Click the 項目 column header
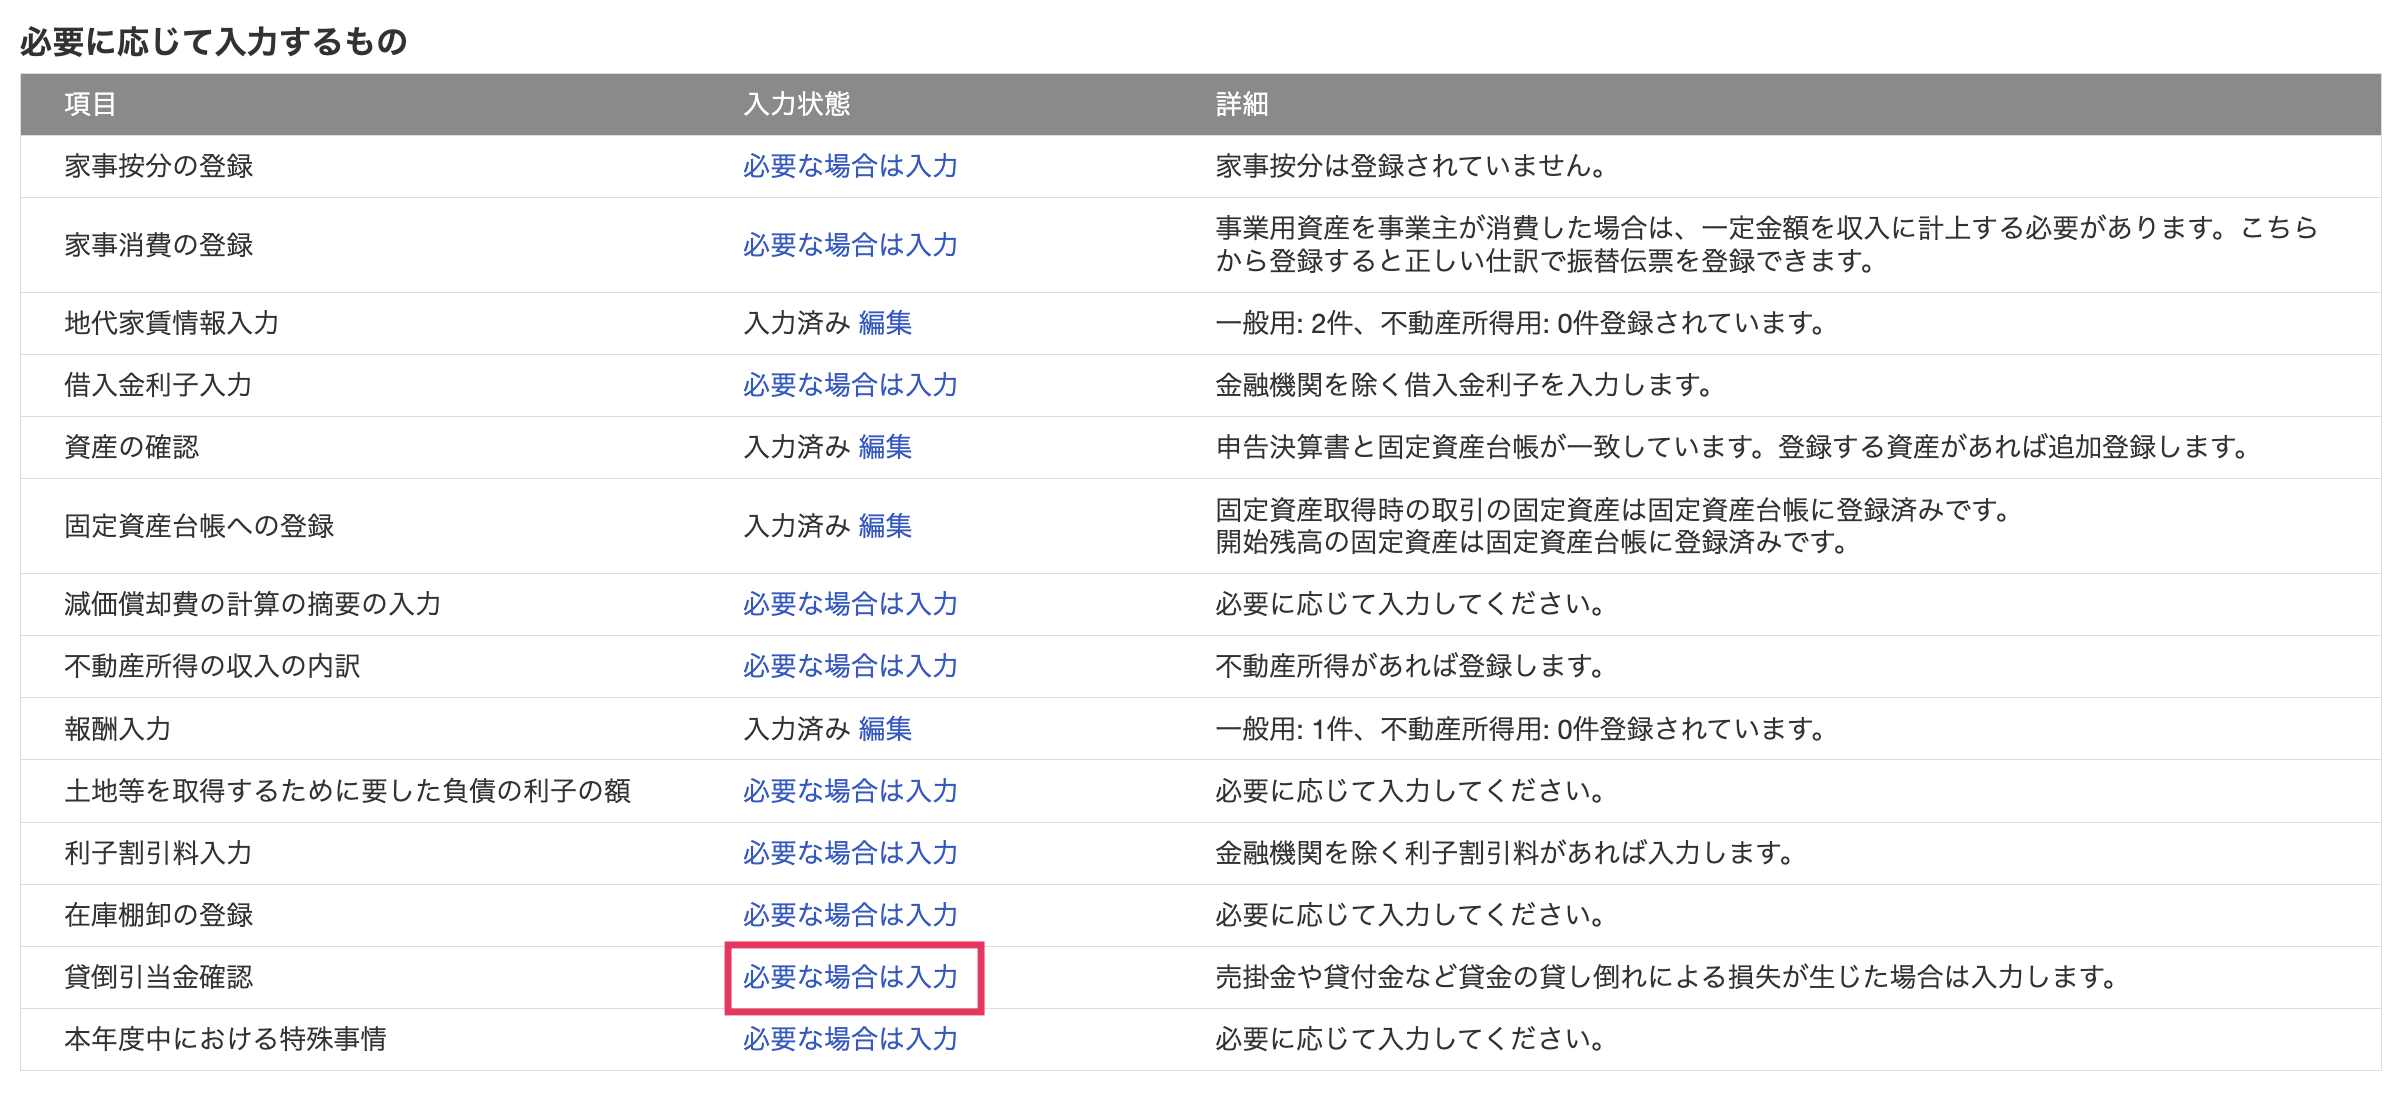This screenshot has width=2404, height=1106. pyautogui.click(x=90, y=104)
